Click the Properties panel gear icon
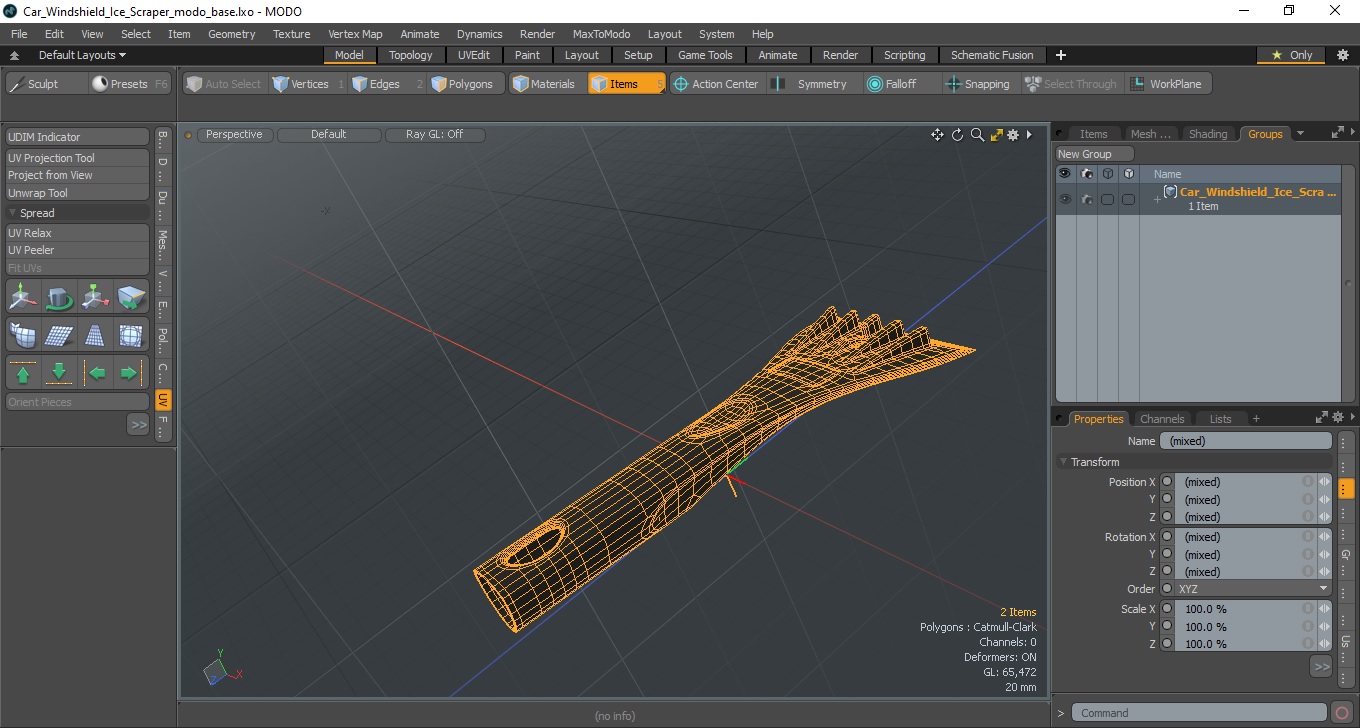This screenshot has height=728, width=1360. click(1337, 418)
